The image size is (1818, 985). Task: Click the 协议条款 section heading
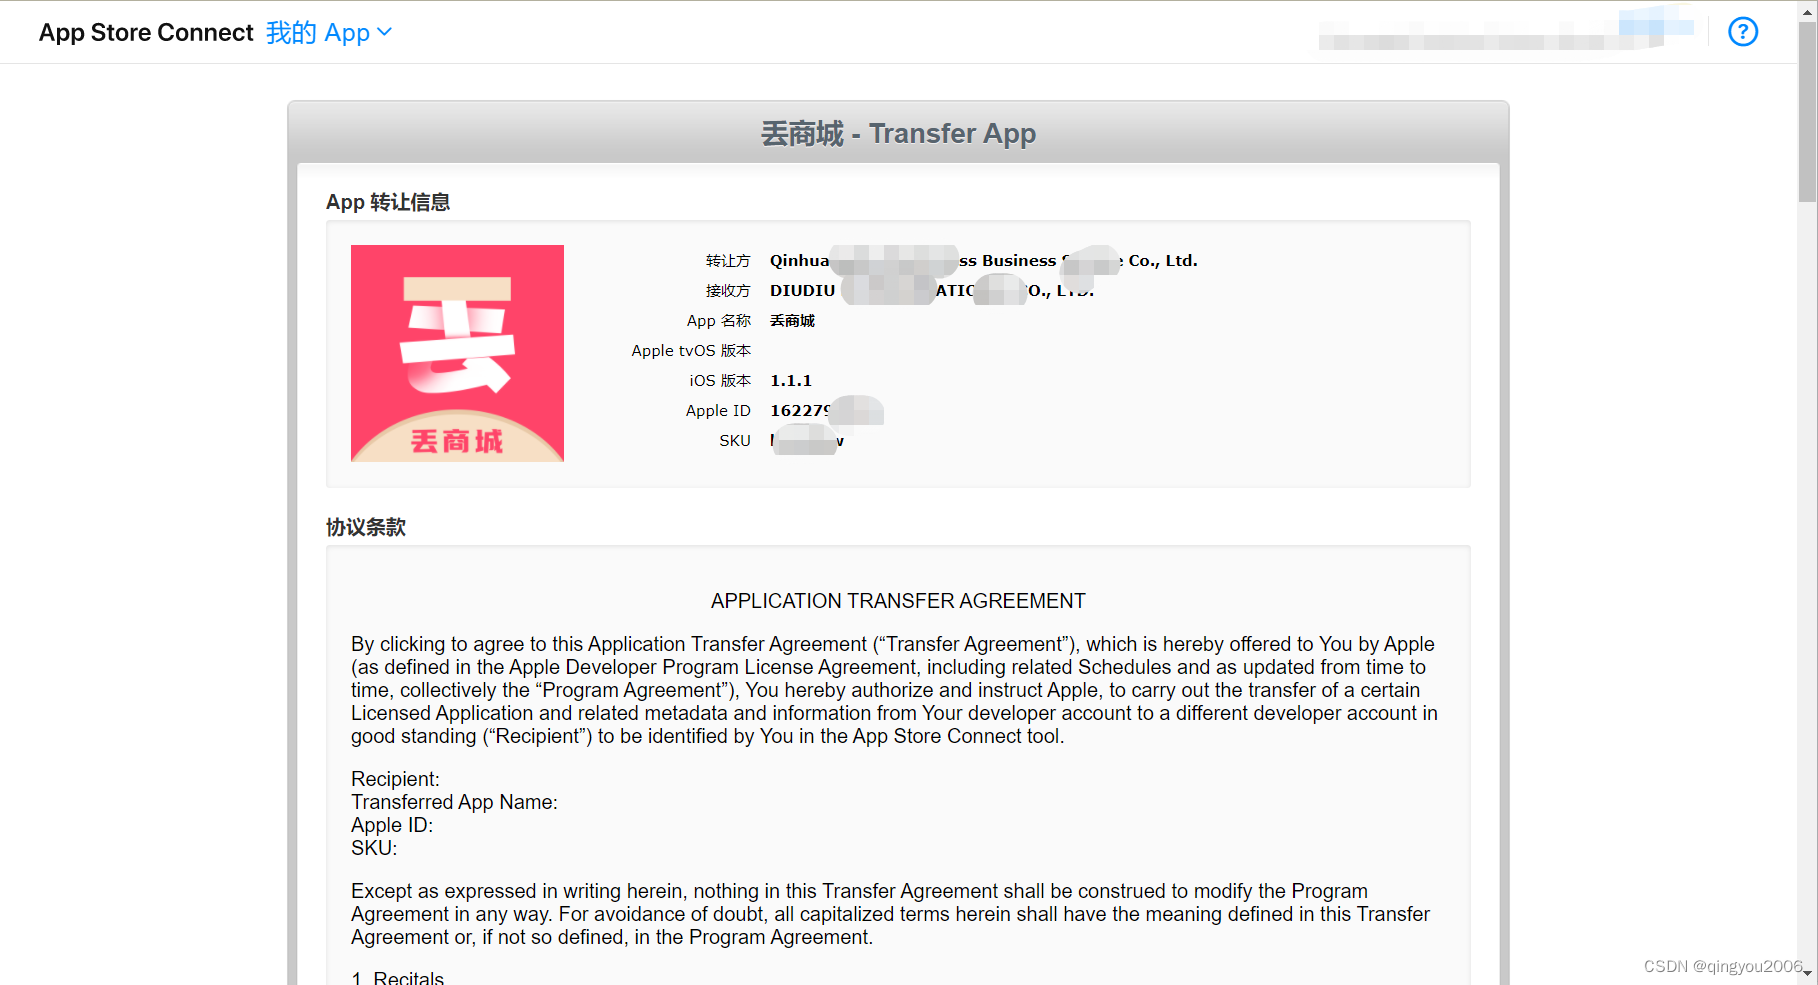pyautogui.click(x=366, y=527)
